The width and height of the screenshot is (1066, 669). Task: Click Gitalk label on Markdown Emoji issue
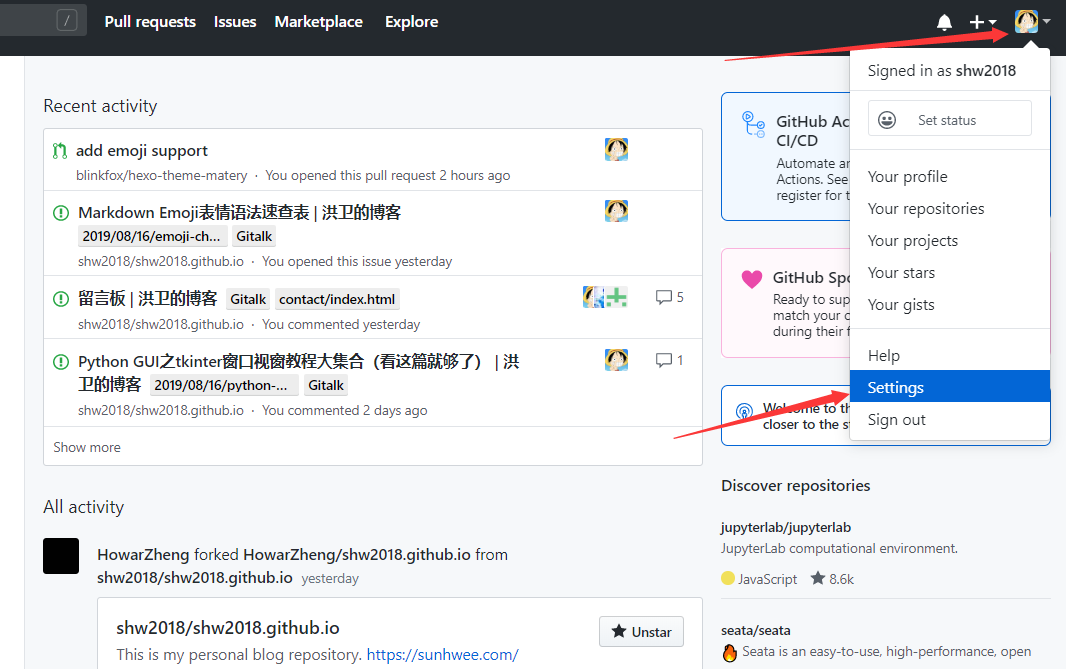pyautogui.click(x=254, y=237)
